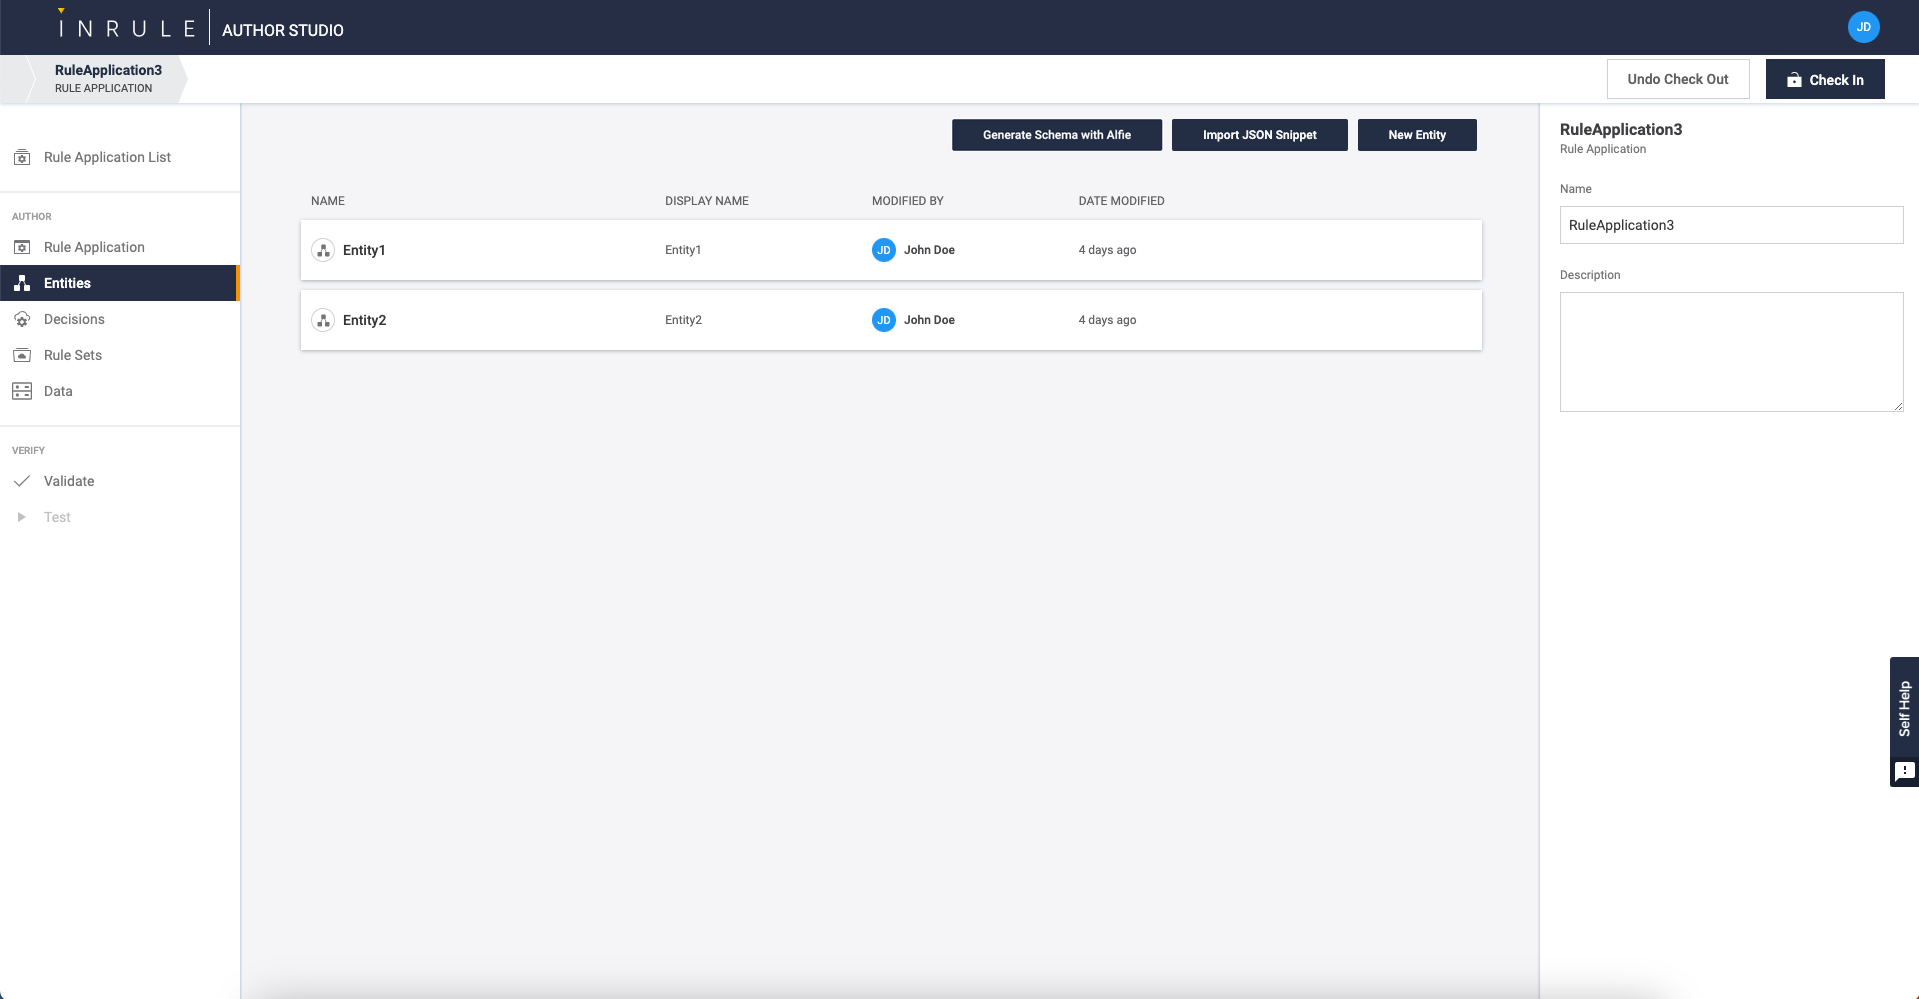Click display name Entity1 cell
The image size is (1919, 999).
coord(683,250)
